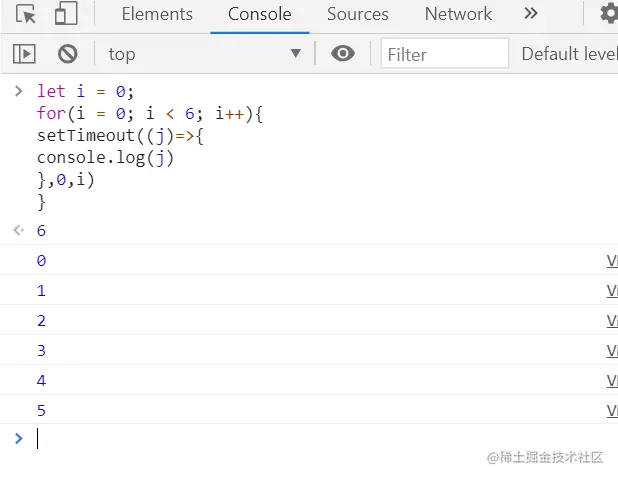618x479 pixels.
Task: Click the entered 'let i = 0;' code line
Action: 85,92
